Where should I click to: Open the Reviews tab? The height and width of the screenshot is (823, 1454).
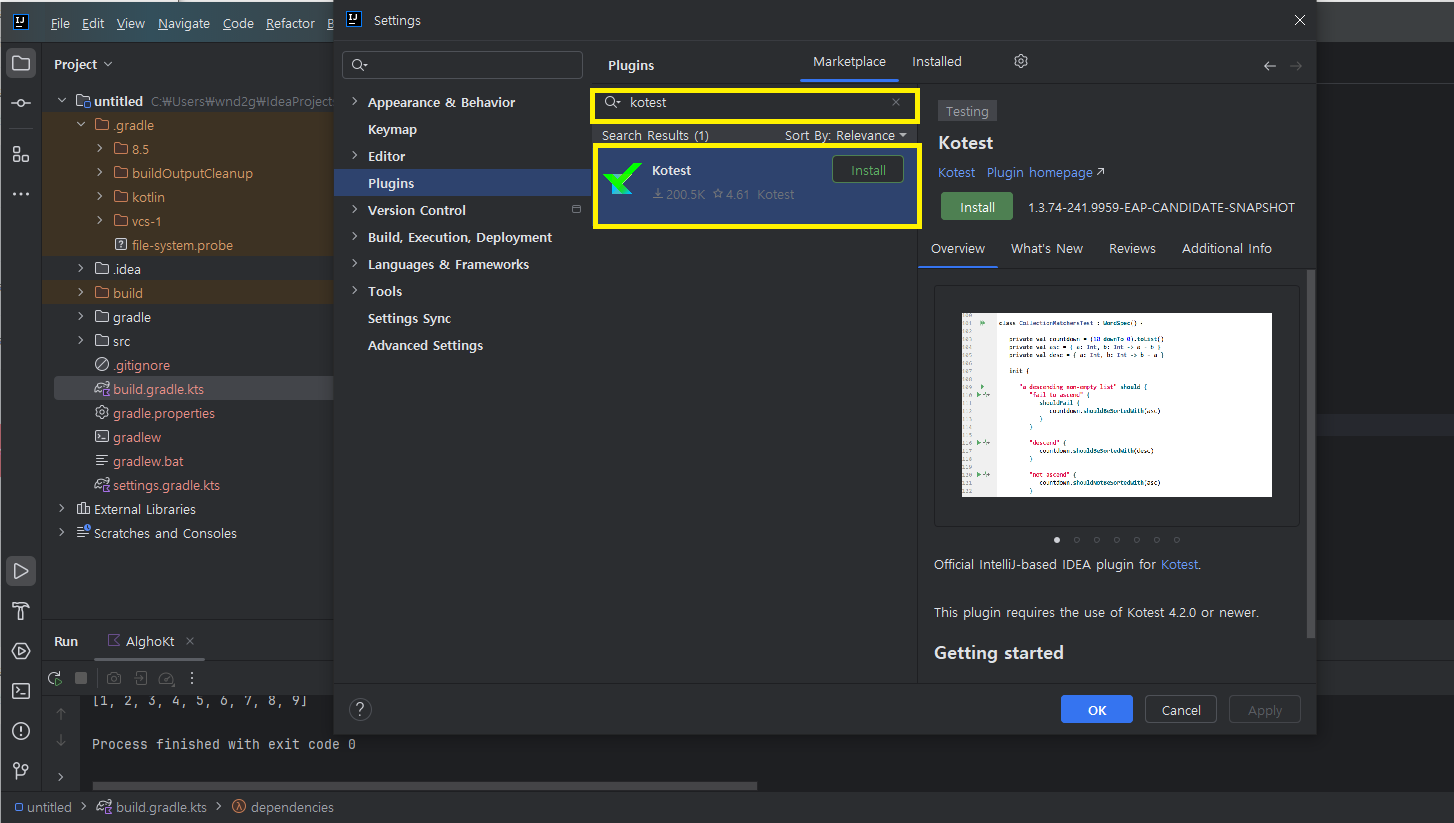pyautogui.click(x=1132, y=248)
